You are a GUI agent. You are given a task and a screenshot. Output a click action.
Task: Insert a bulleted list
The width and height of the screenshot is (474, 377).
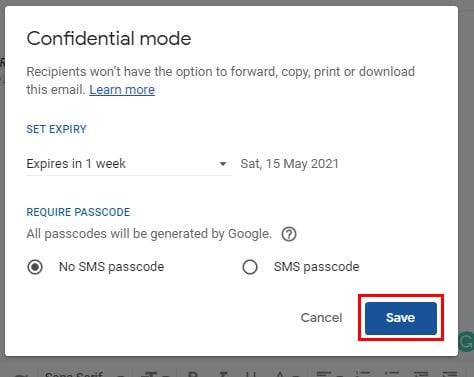point(392,375)
